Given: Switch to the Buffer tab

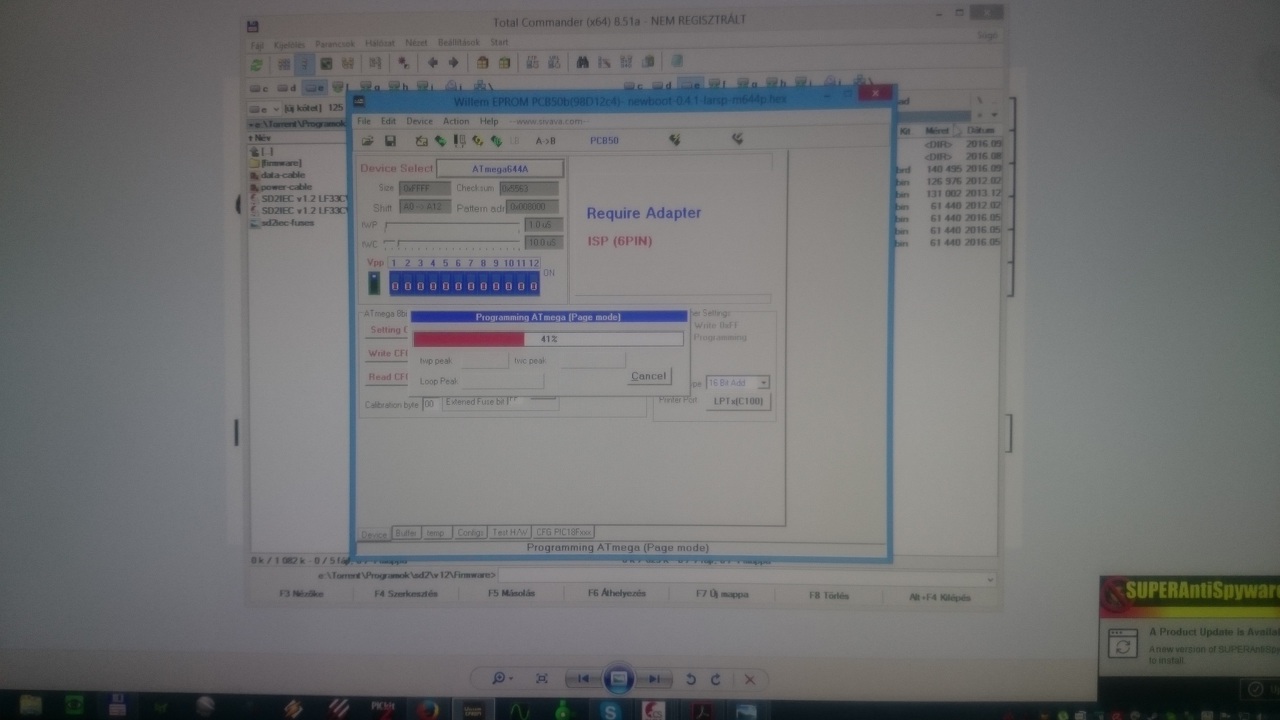Looking at the screenshot, I should pyautogui.click(x=405, y=533).
